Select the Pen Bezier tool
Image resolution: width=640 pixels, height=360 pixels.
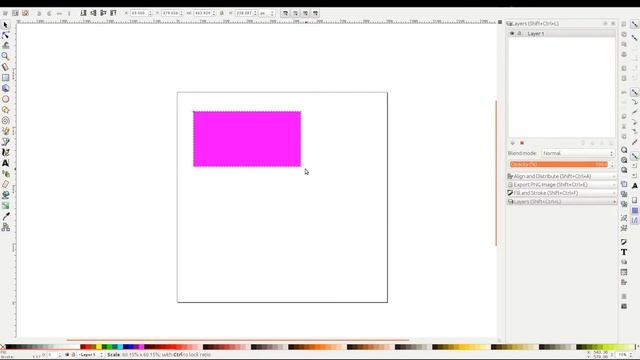tap(5, 142)
